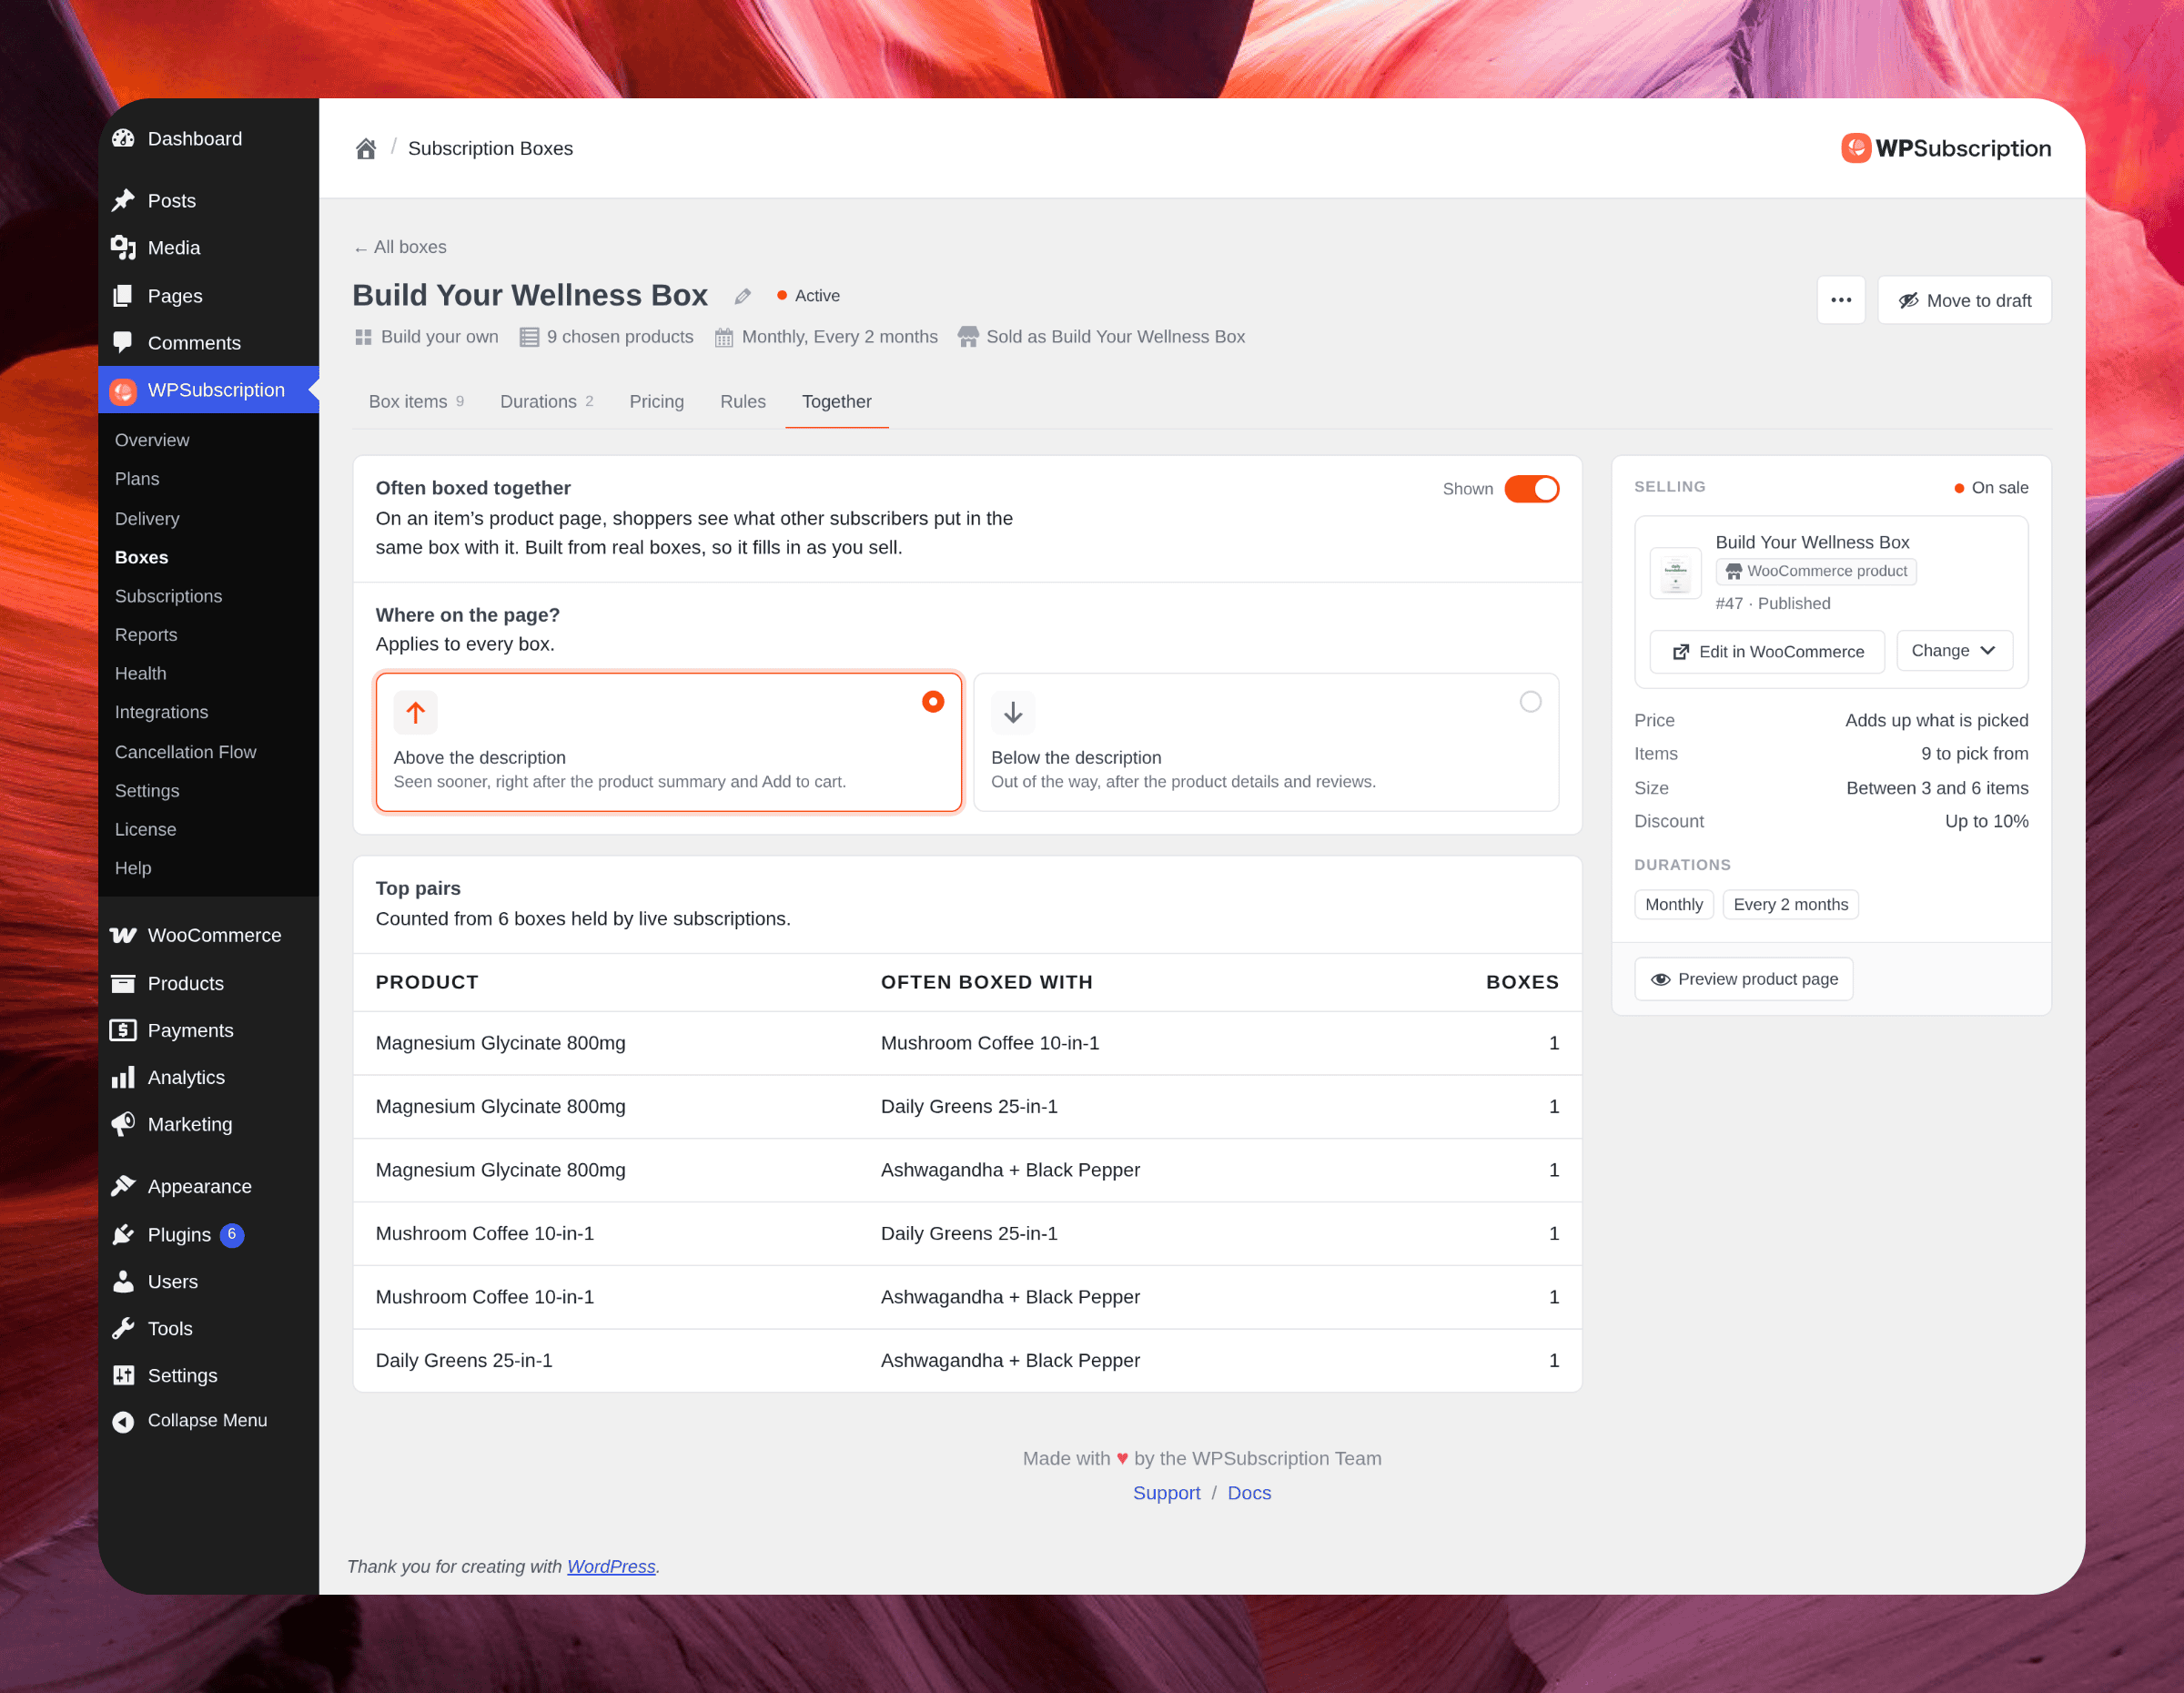Click the Tools wrench icon
Viewport: 2184px width, 1693px height.
point(123,1328)
